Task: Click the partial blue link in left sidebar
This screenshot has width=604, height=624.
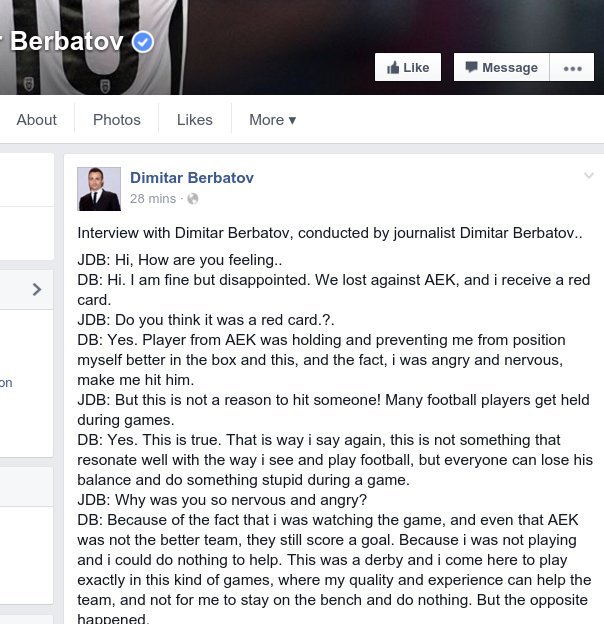Action: coord(6,382)
